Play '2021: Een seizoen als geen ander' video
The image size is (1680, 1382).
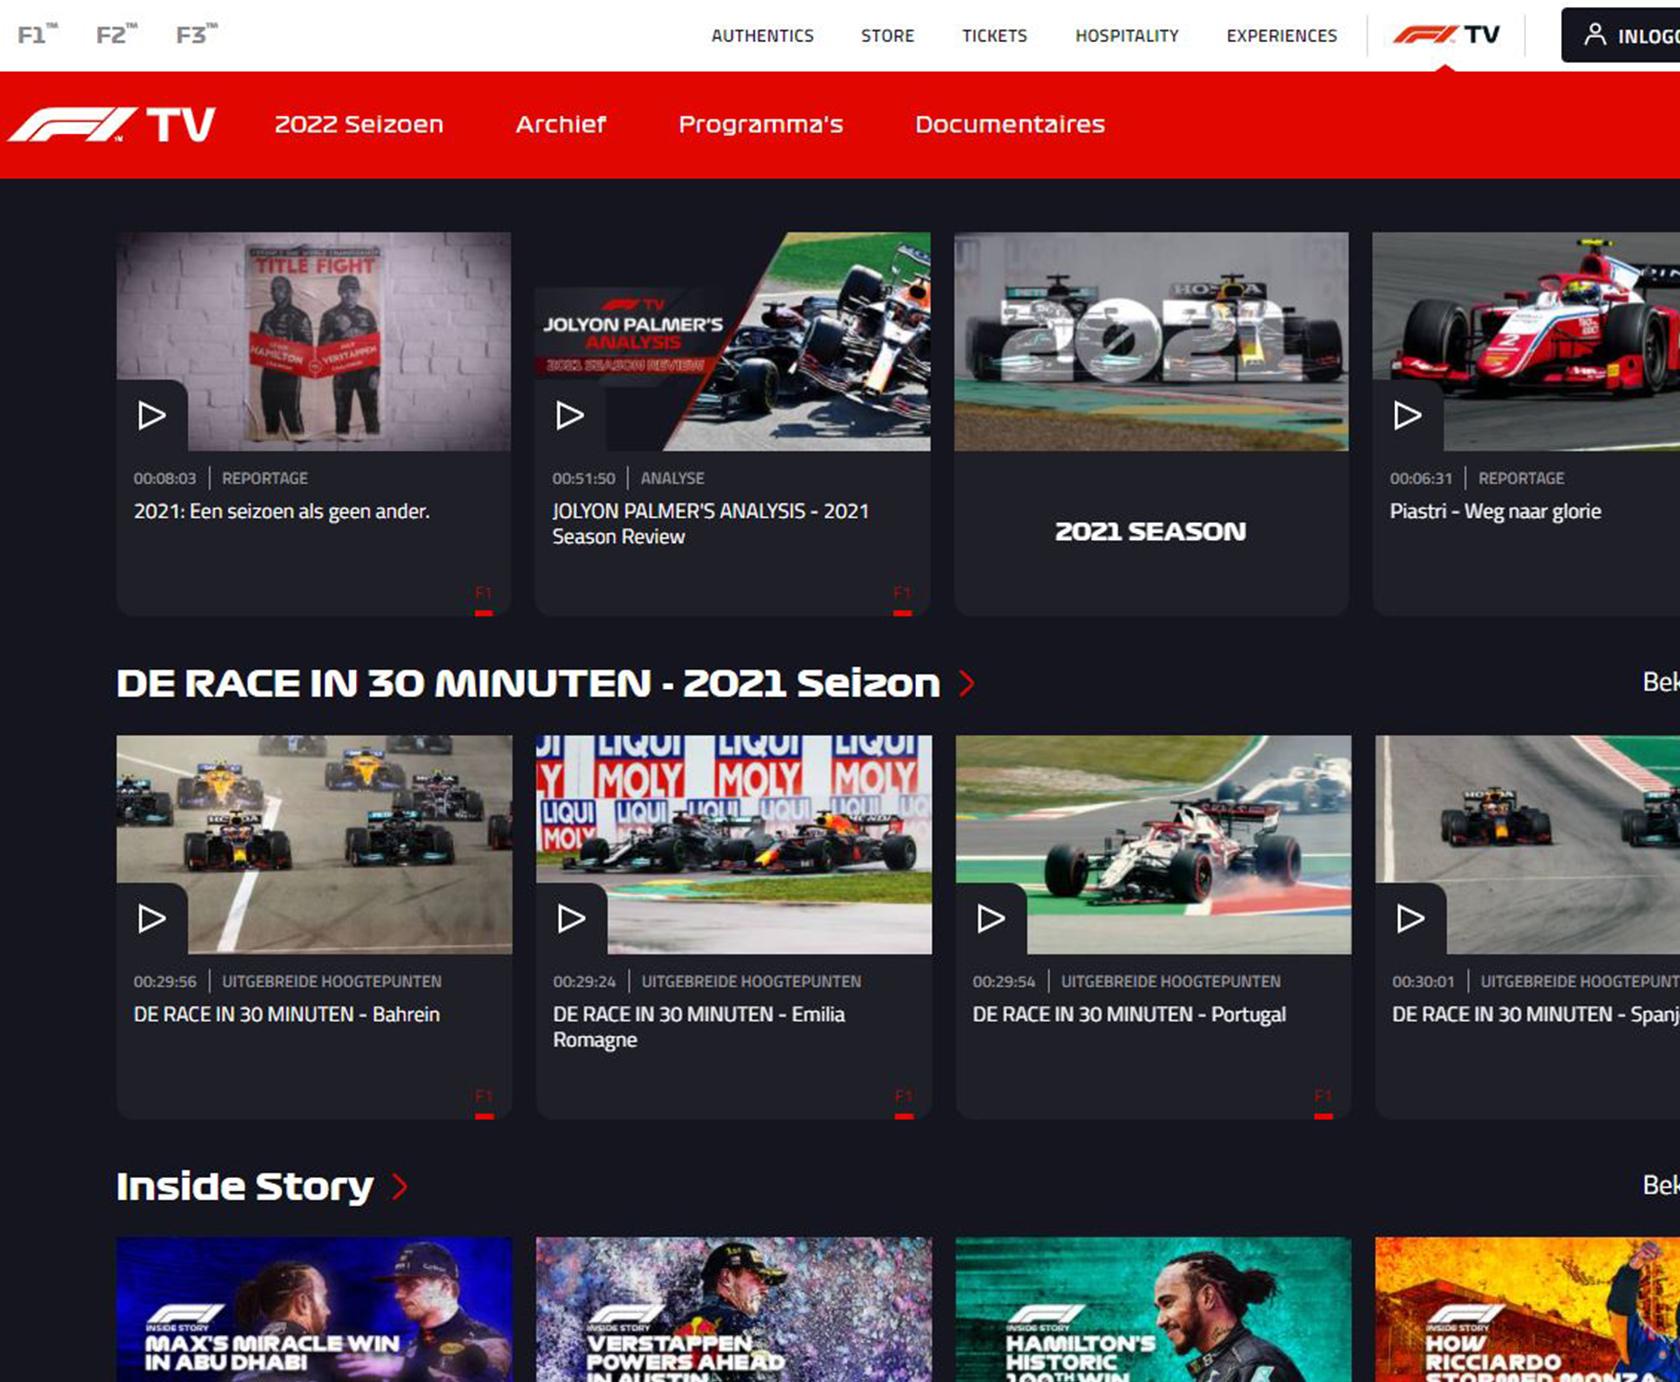(152, 415)
